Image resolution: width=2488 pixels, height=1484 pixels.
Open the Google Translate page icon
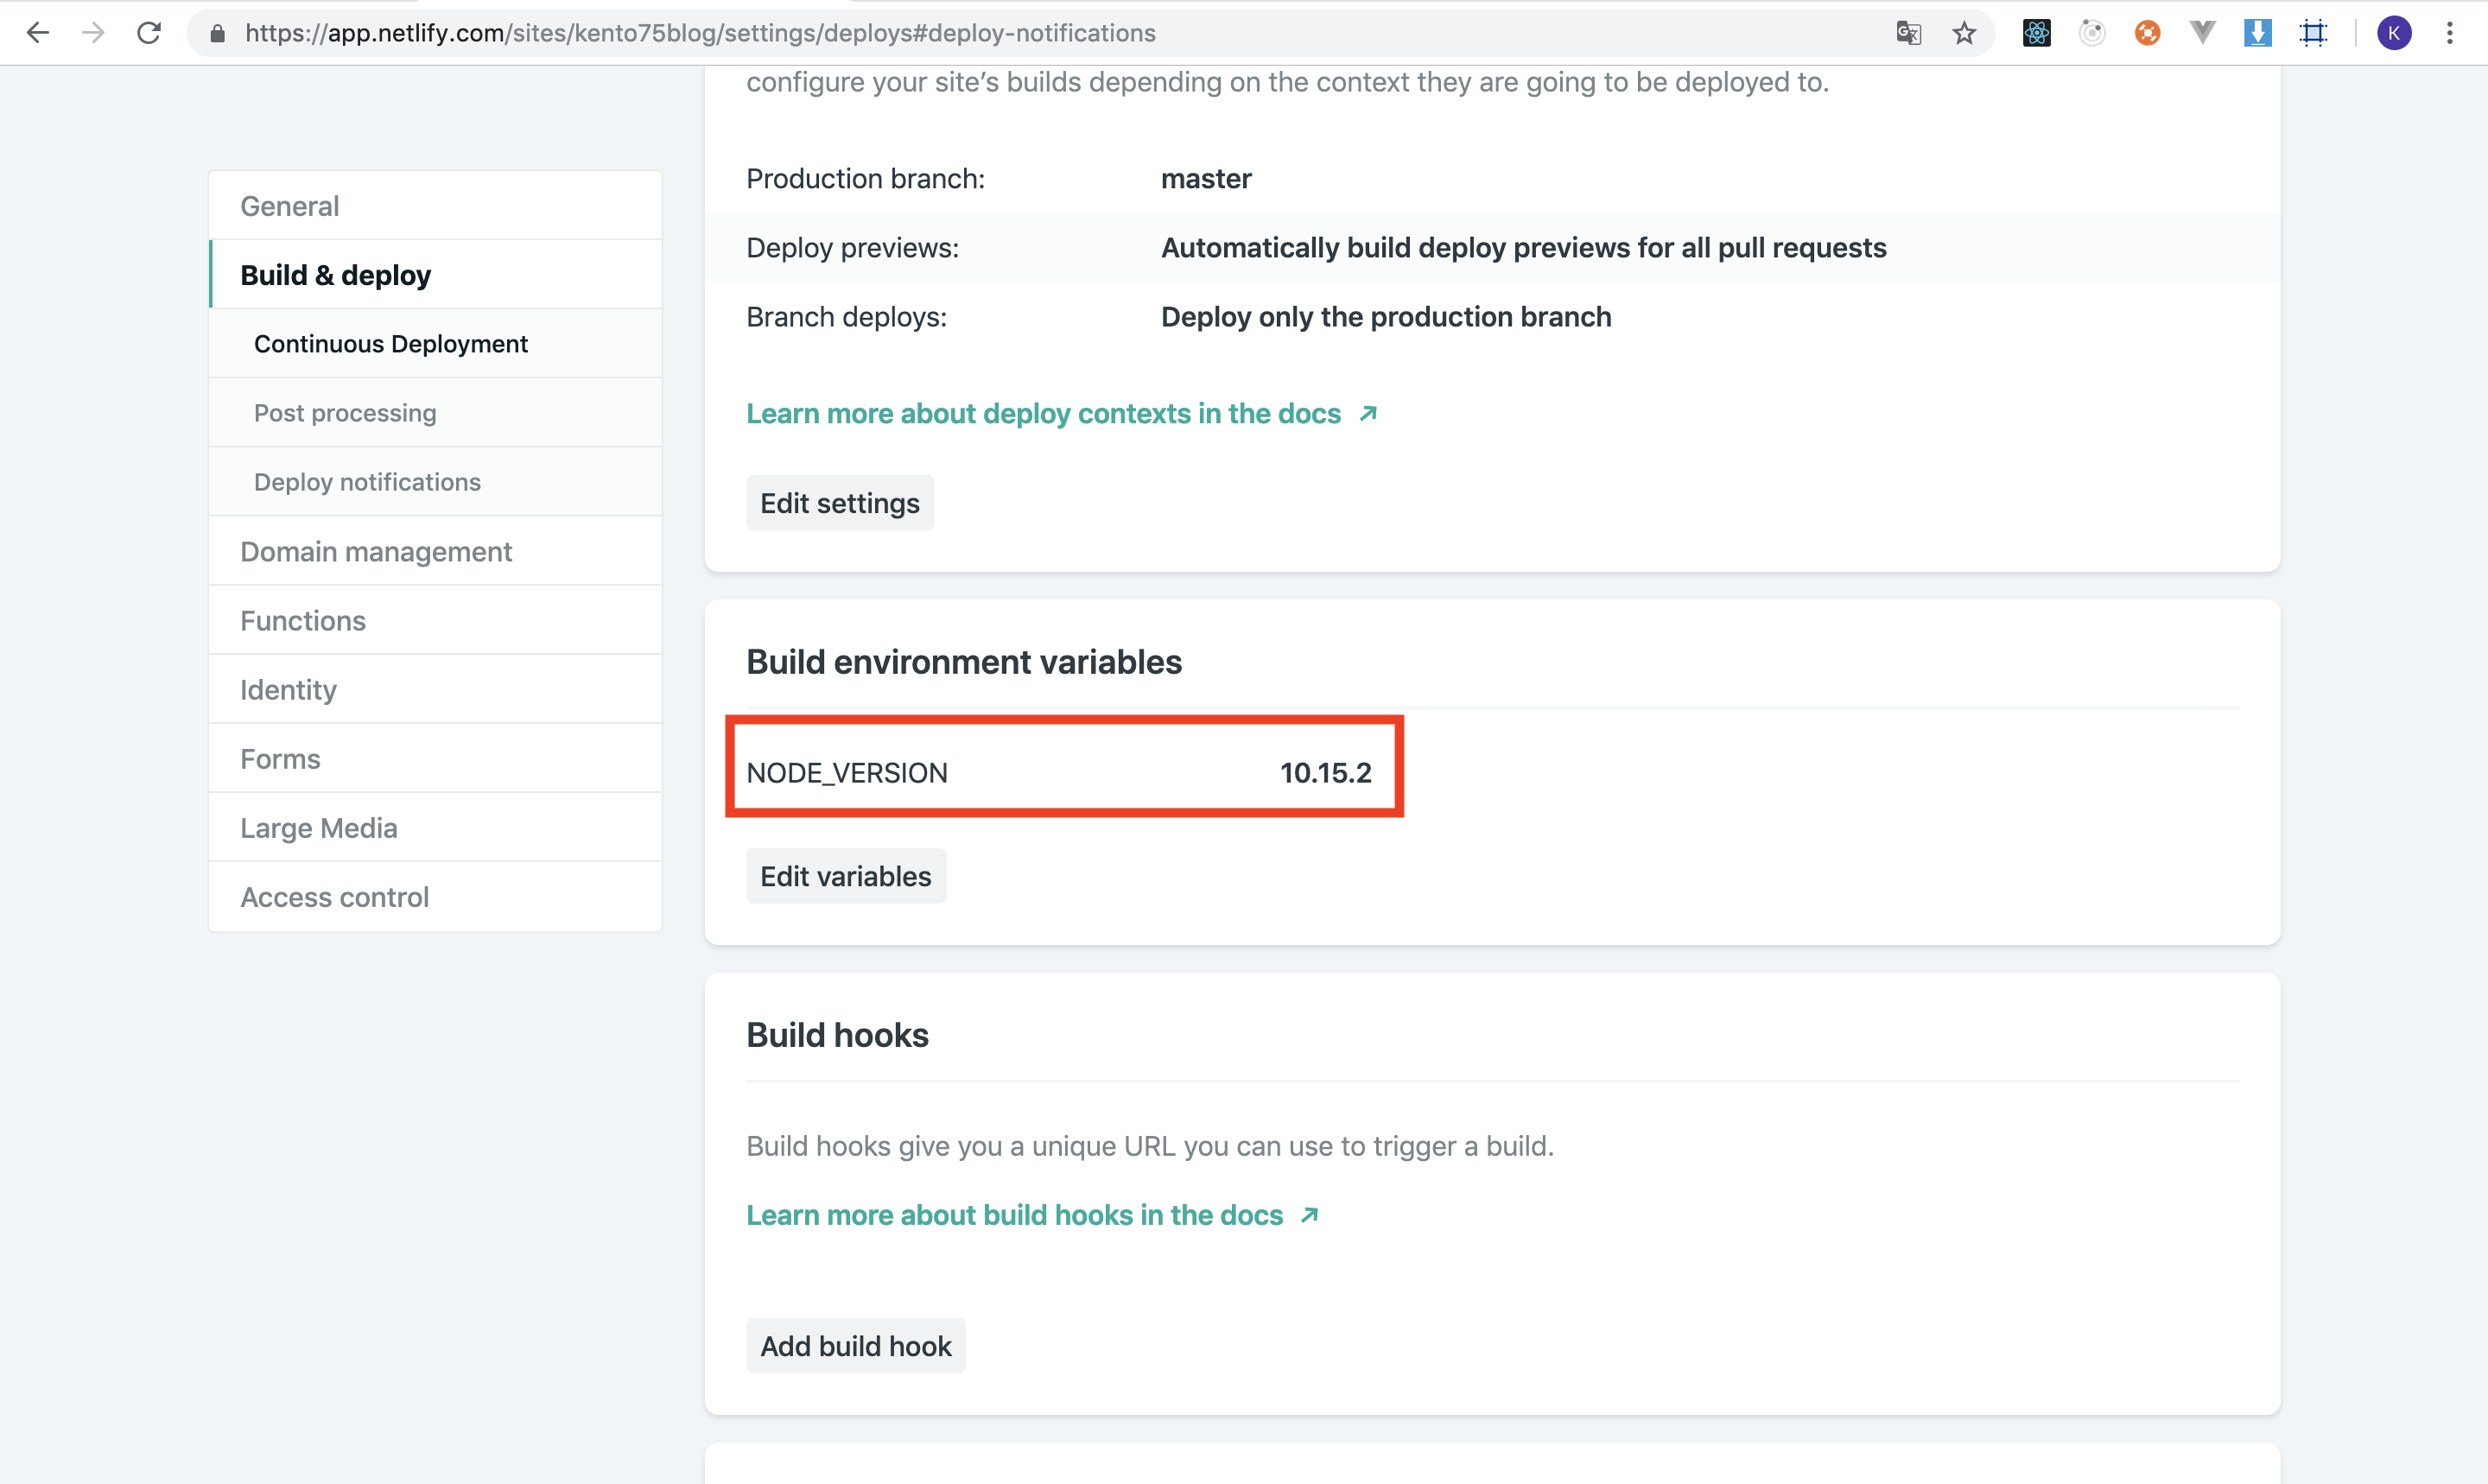click(x=1908, y=33)
